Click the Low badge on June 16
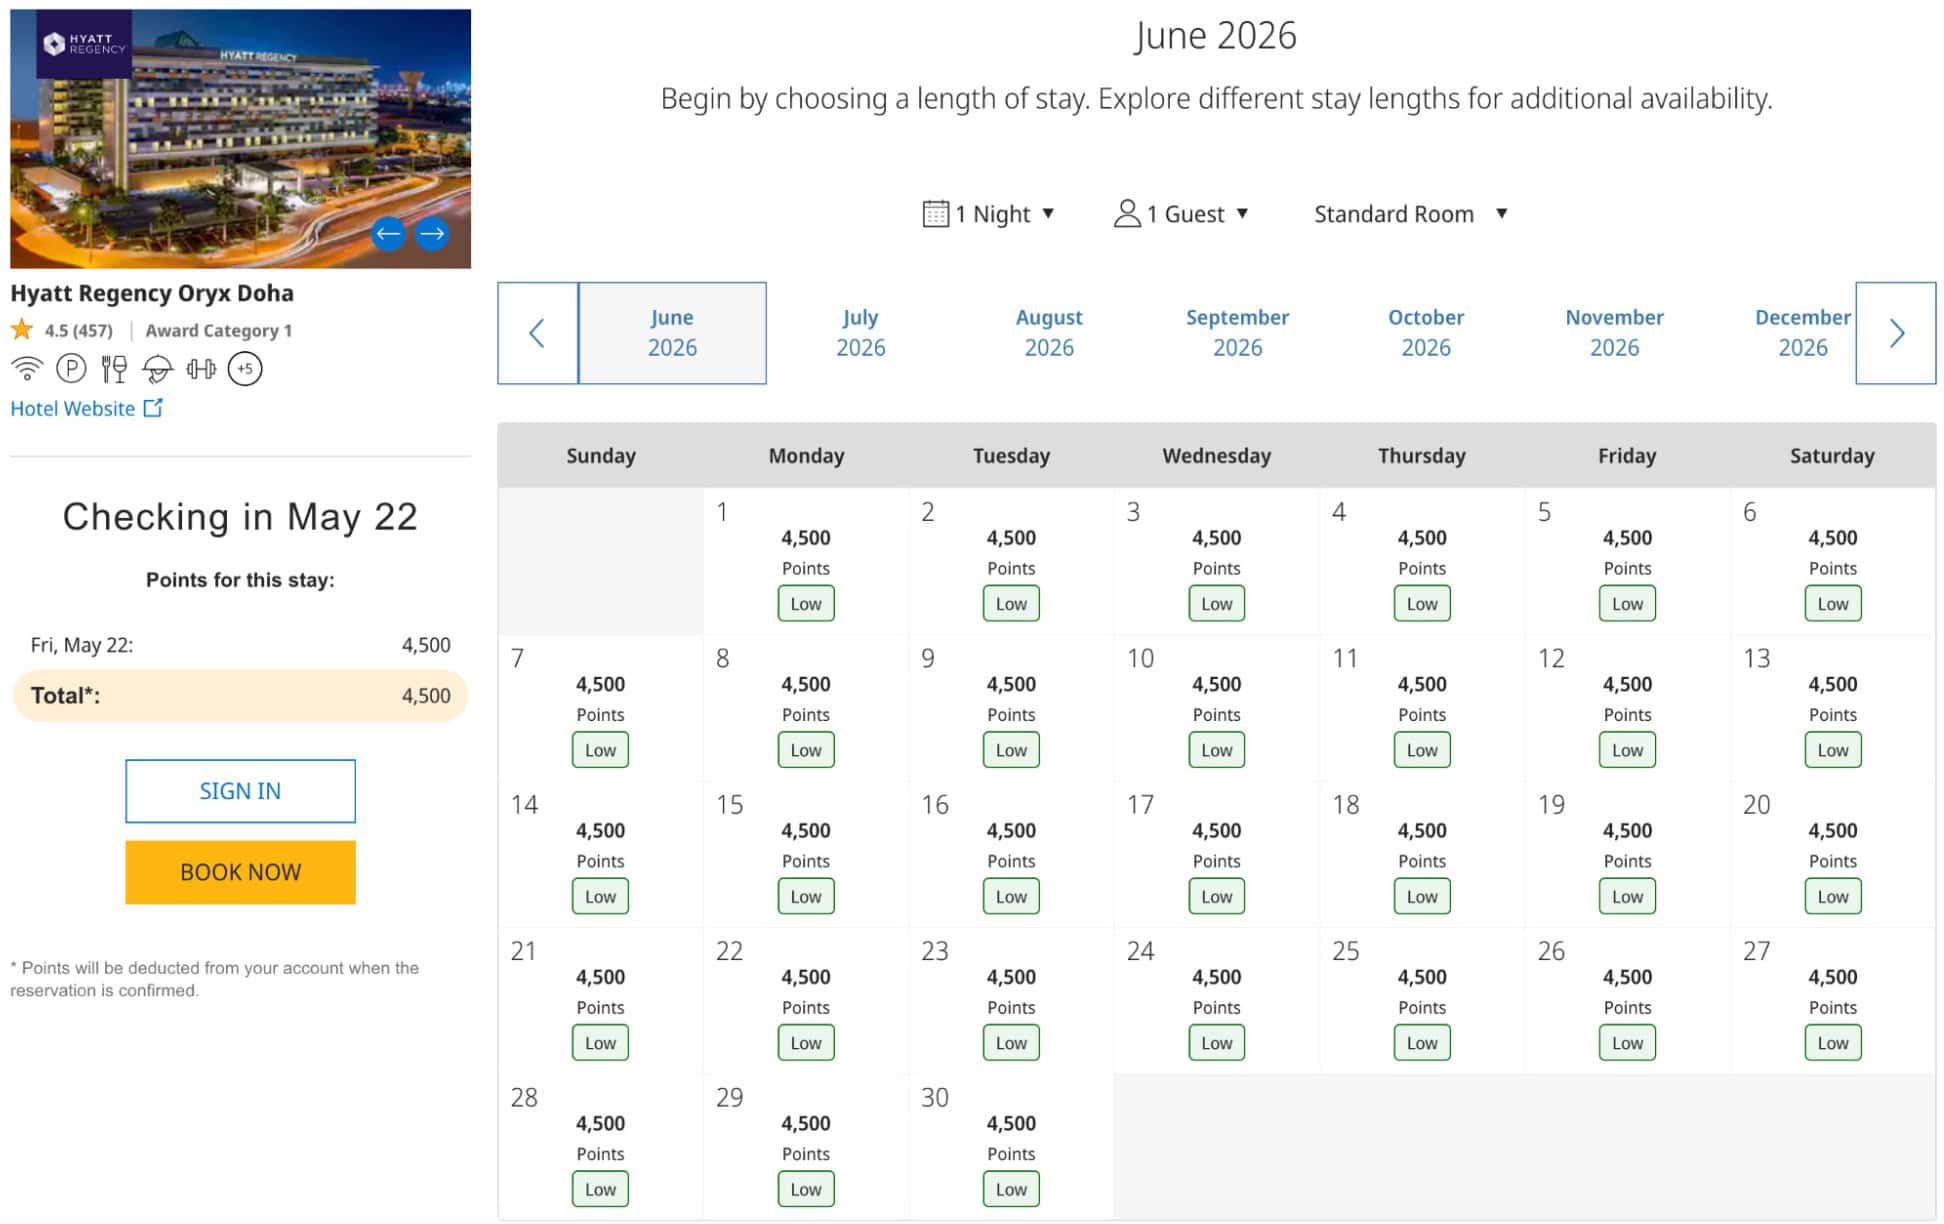Image resolution: width=1944 pixels, height=1224 pixels. point(1011,897)
